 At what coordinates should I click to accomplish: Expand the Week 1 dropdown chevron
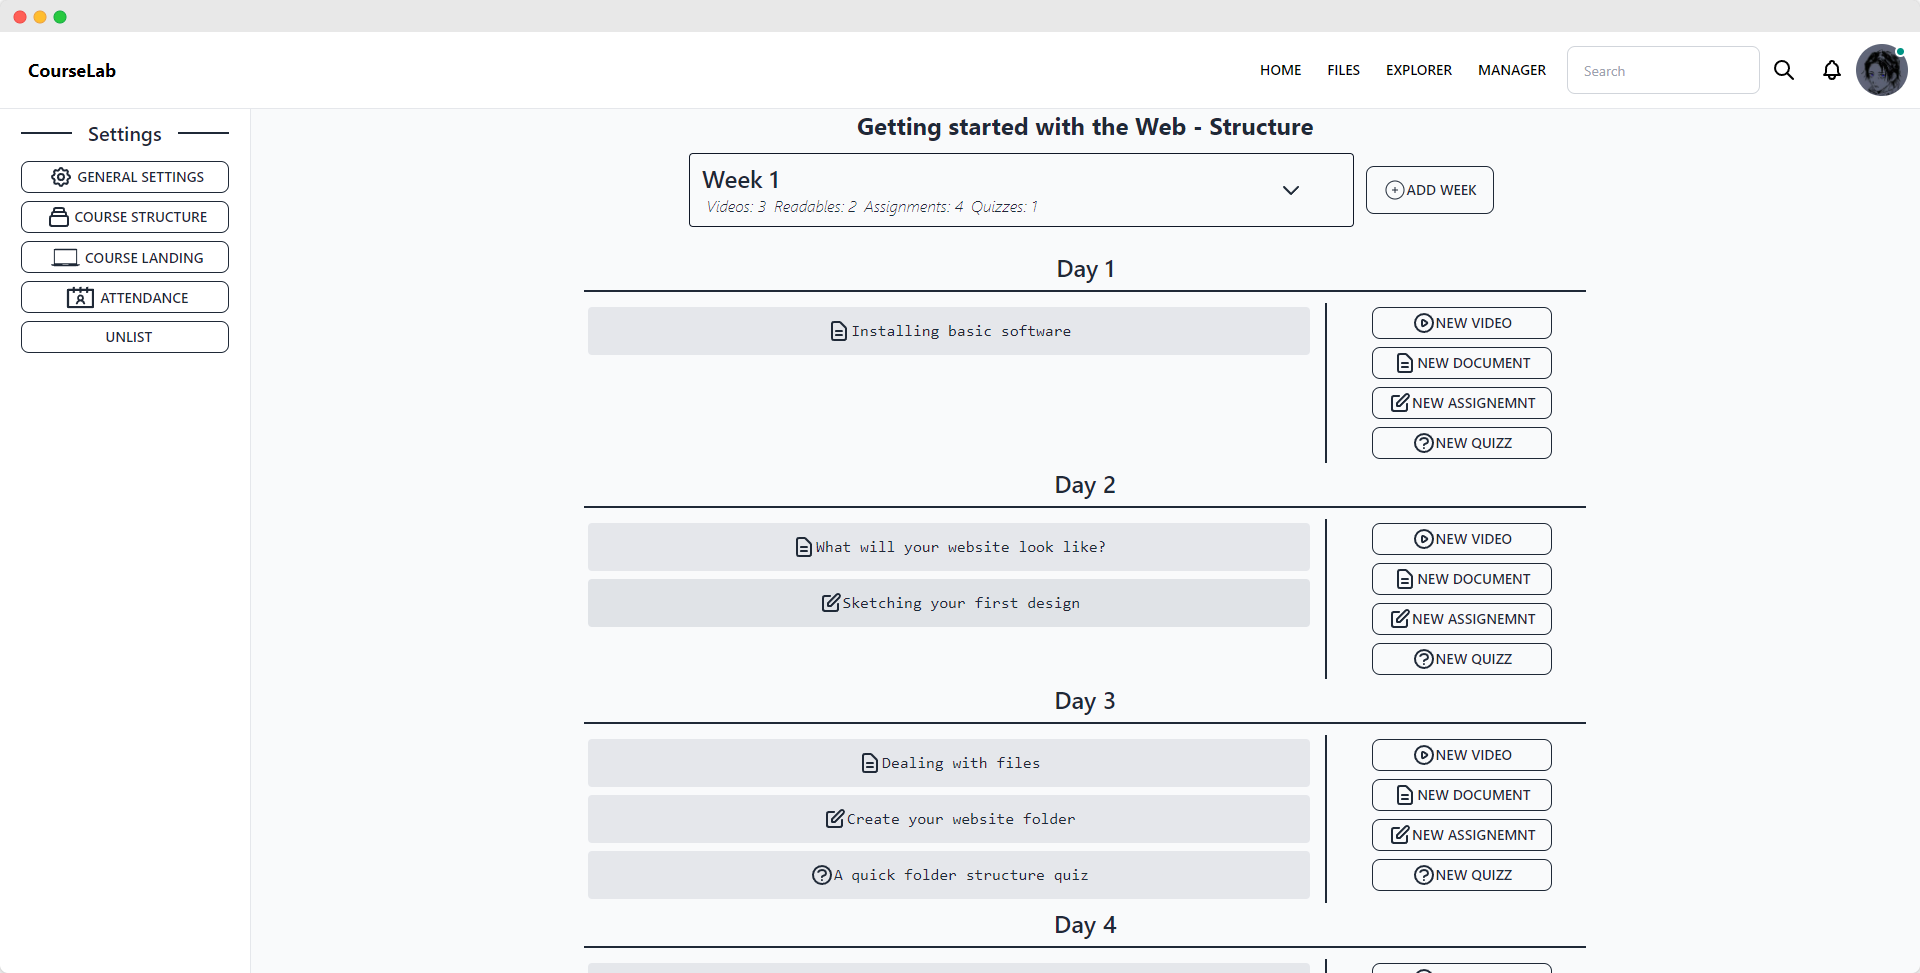click(x=1291, y=190)
